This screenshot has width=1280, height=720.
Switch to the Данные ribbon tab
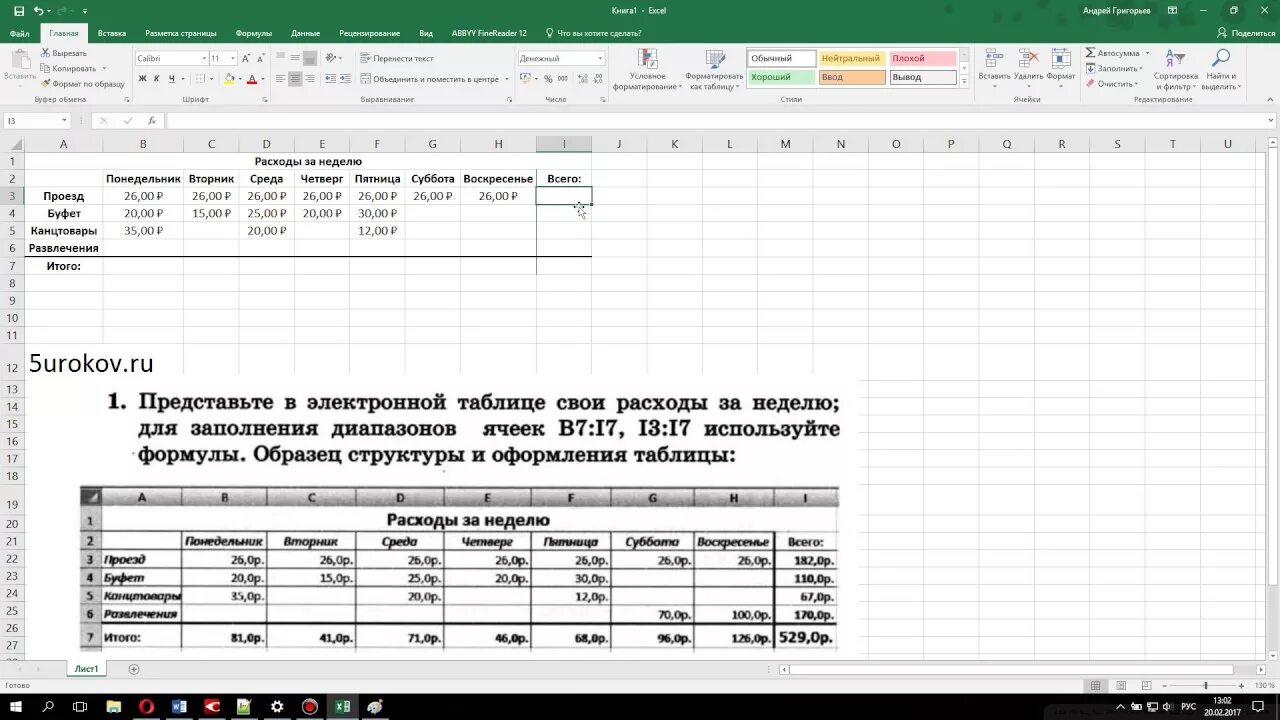tap(306, 33)
